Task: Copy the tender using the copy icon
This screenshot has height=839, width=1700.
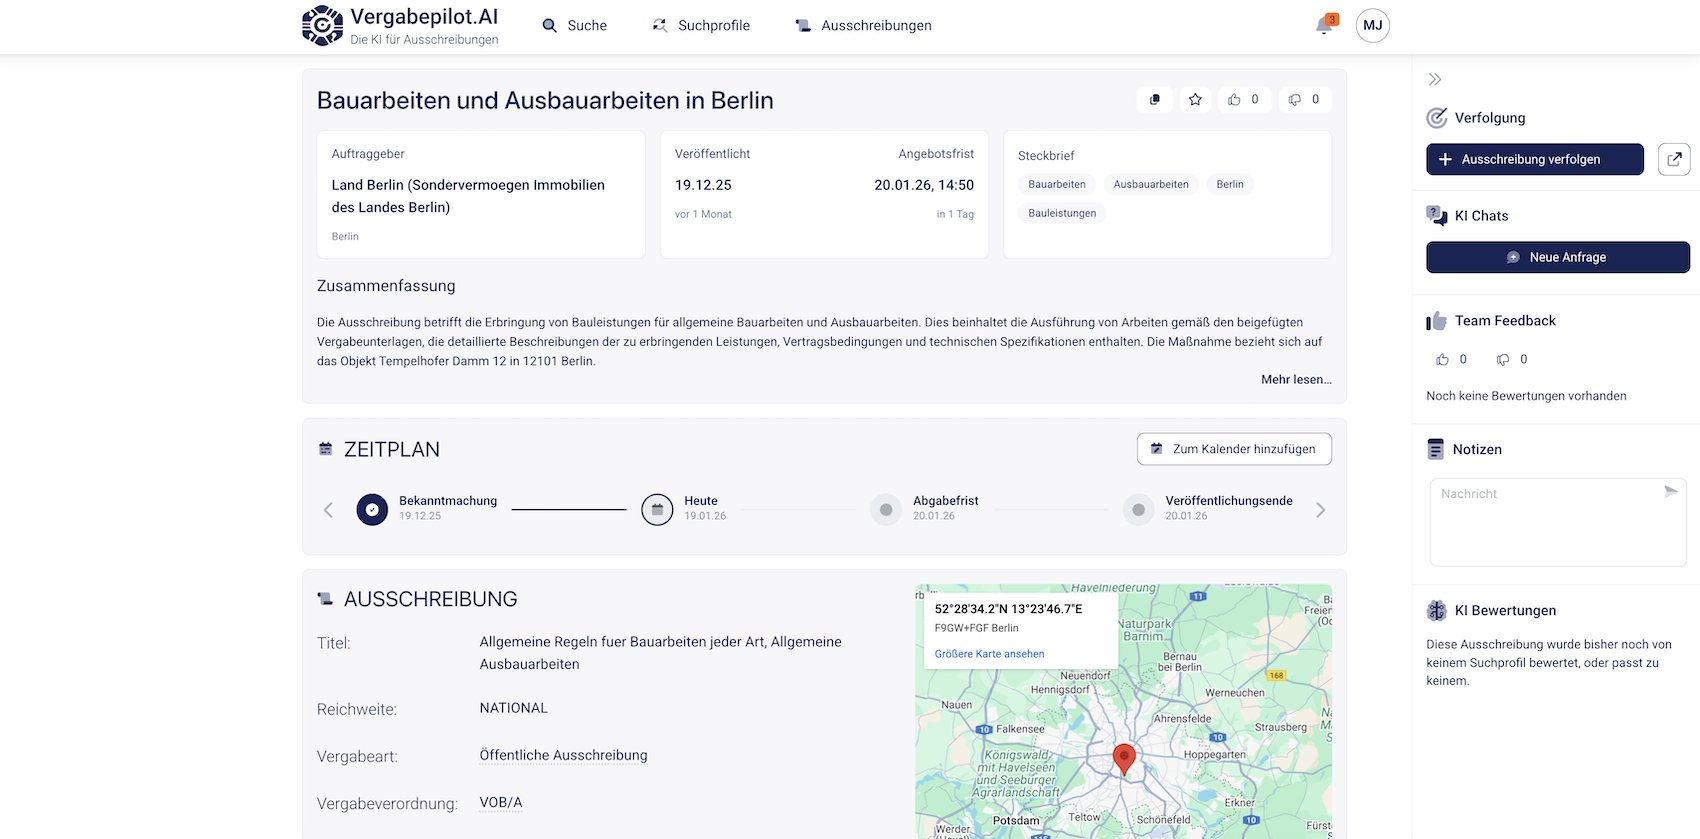Action: click(x=1155, y=100)
